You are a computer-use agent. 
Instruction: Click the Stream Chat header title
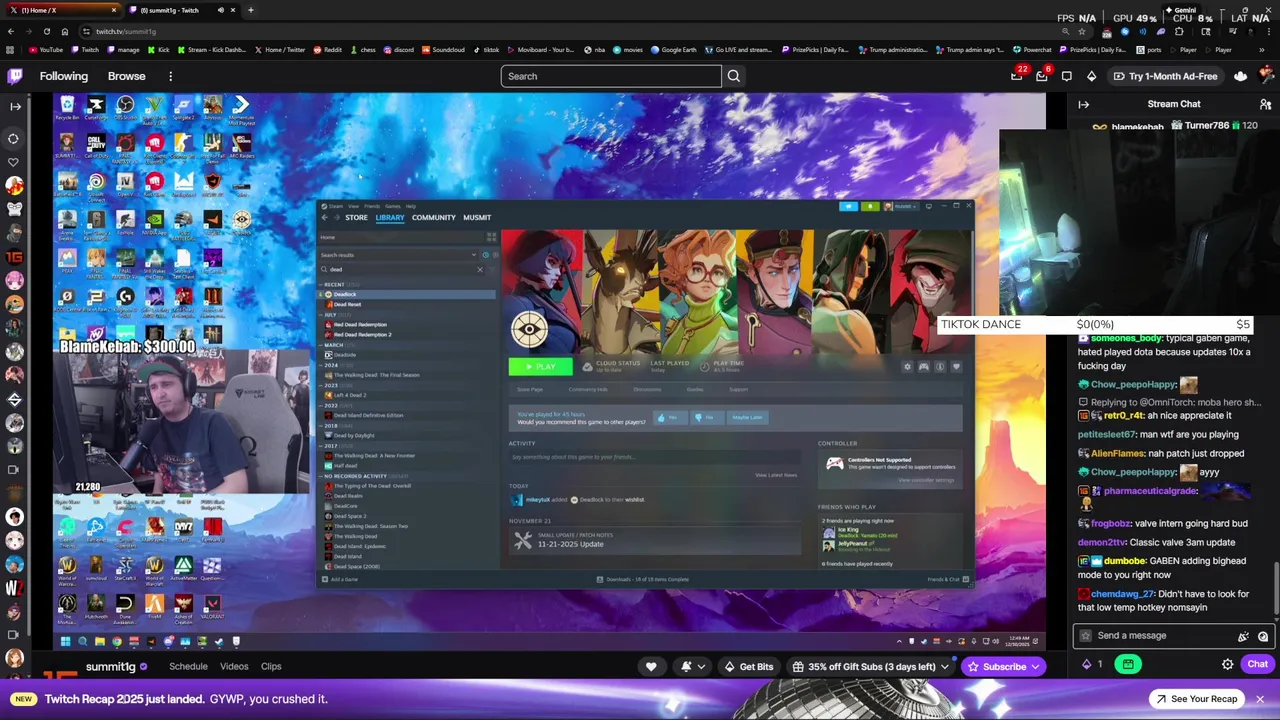[1174, 104]
